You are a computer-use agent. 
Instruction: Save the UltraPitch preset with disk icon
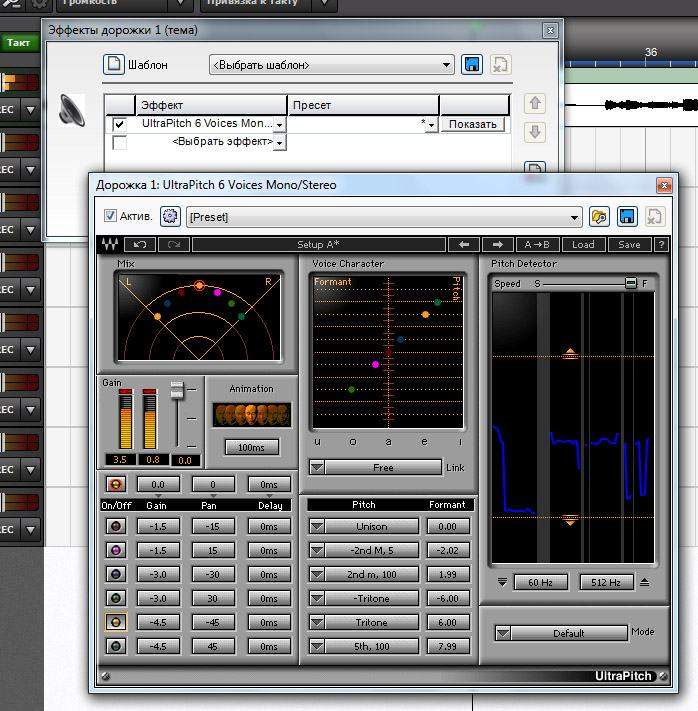tap(627, 217)
